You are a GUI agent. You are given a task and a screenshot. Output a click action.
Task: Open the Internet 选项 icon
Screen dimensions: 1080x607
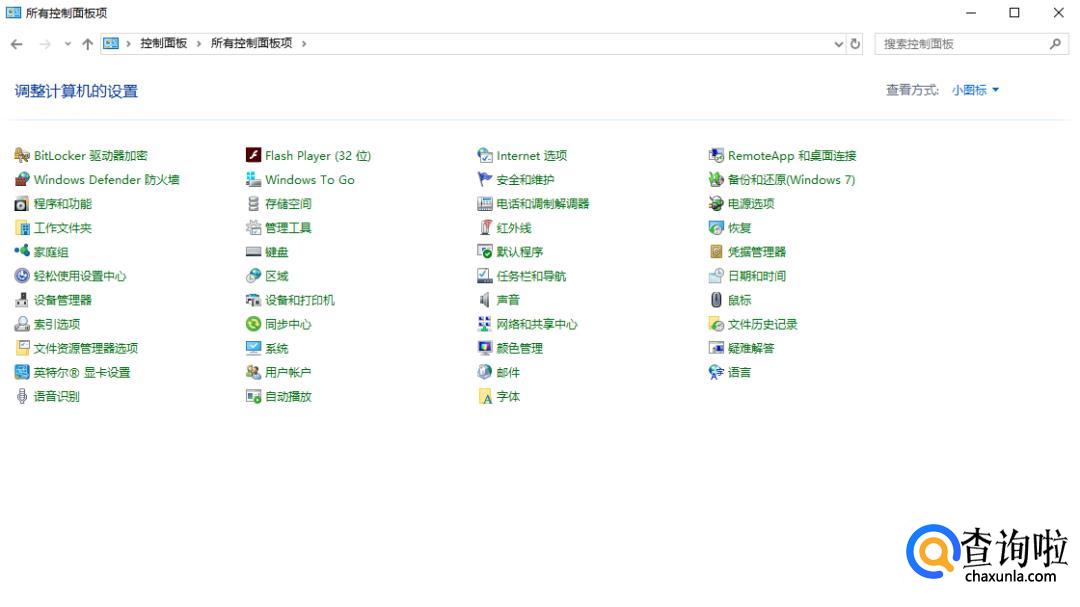pyautogui.click(x=485, y=156)
